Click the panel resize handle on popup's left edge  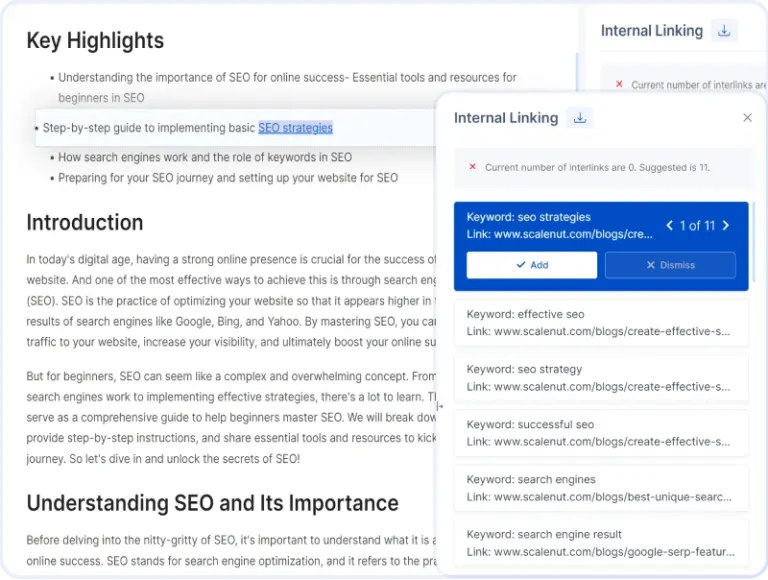pyautogui.click(x=440, y=406)
